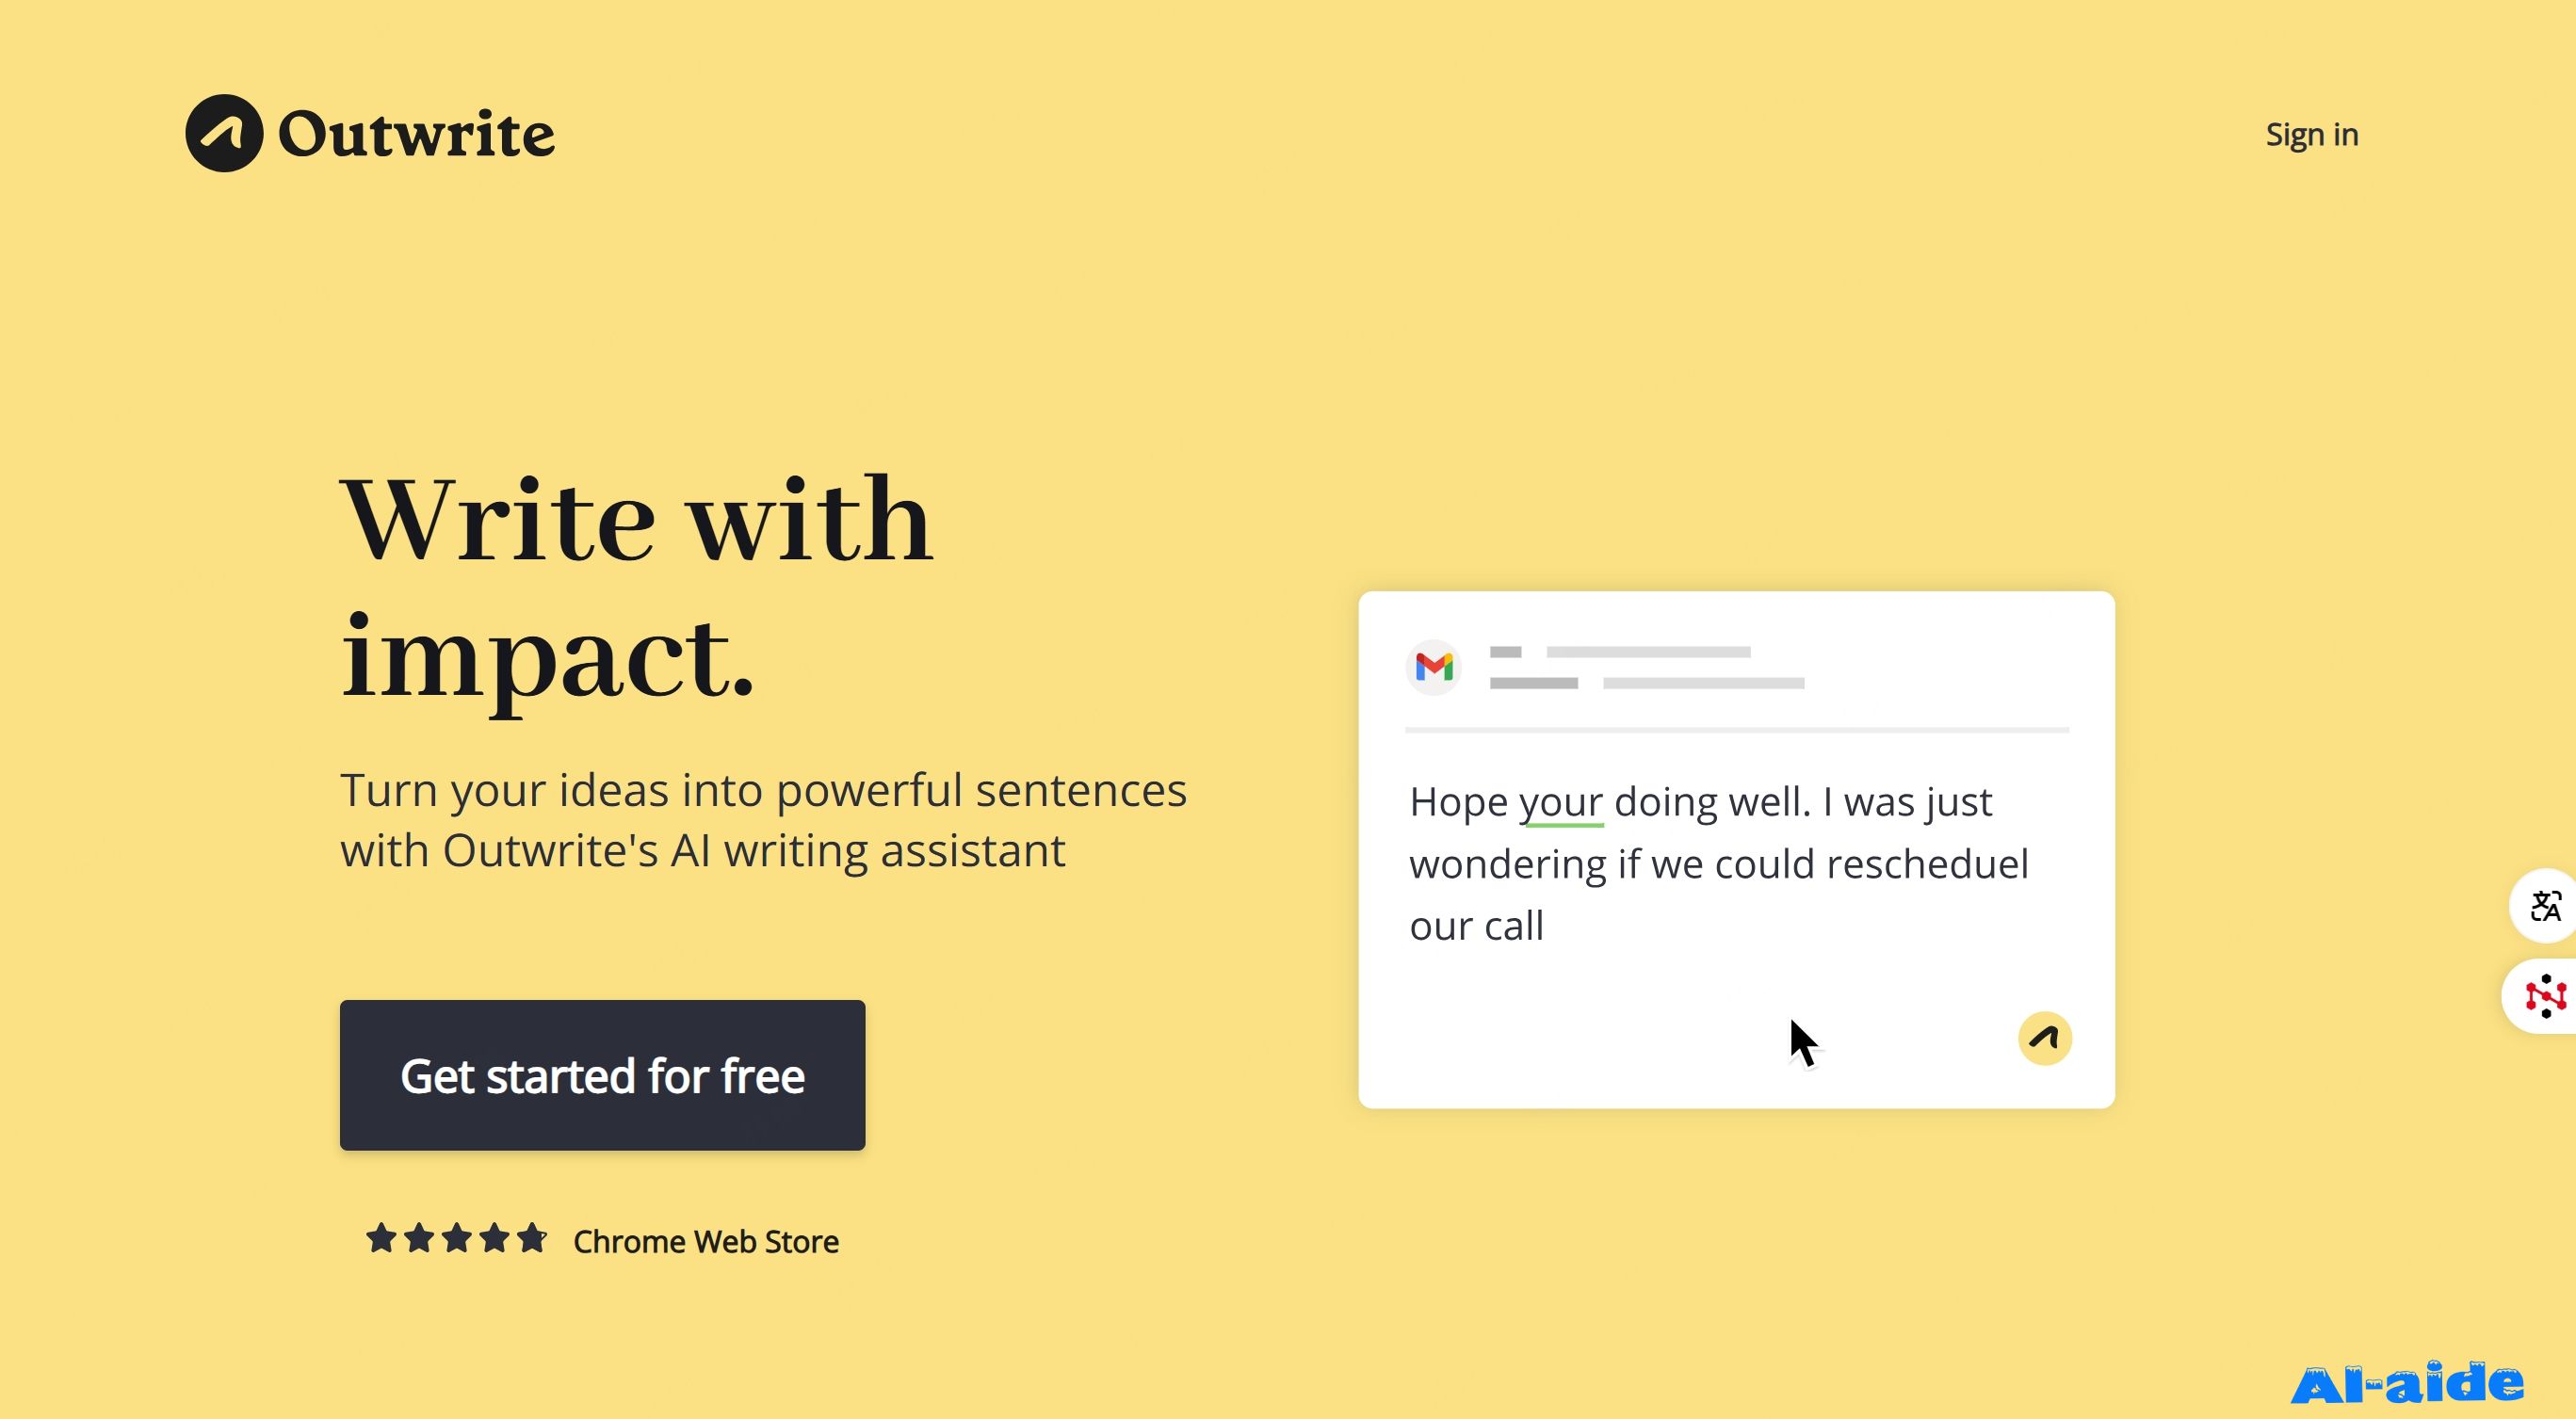Screen dimensions: 2576x1419
Task: Open the red network extension side icon
Action: 2543,996
